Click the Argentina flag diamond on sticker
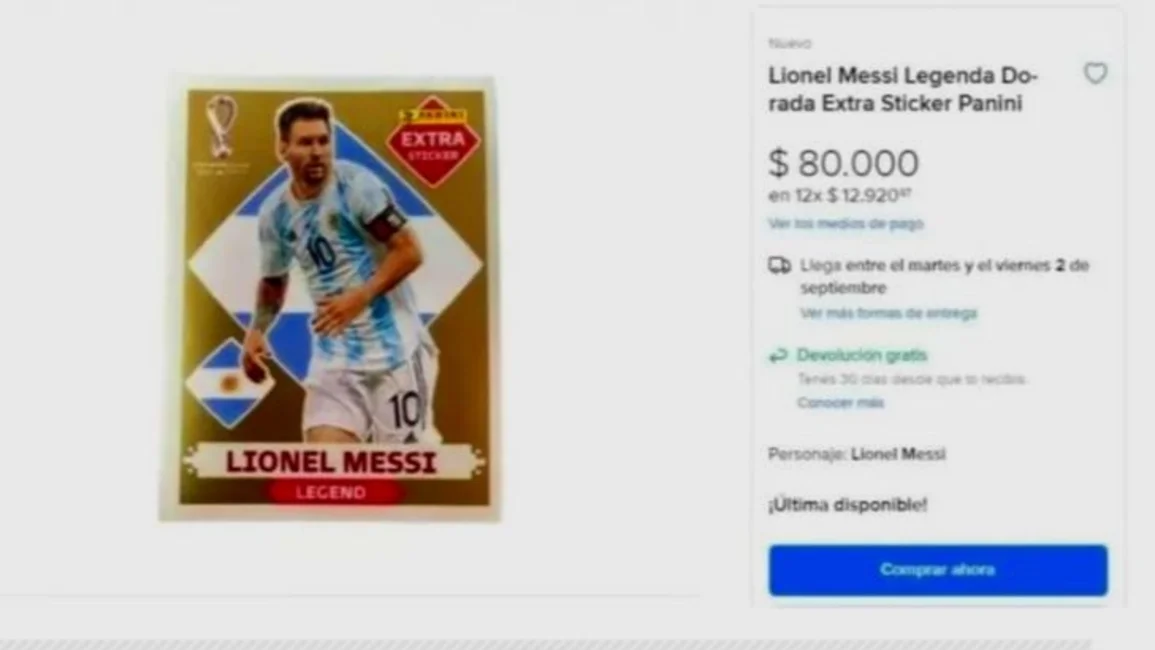 pos(230,384)
